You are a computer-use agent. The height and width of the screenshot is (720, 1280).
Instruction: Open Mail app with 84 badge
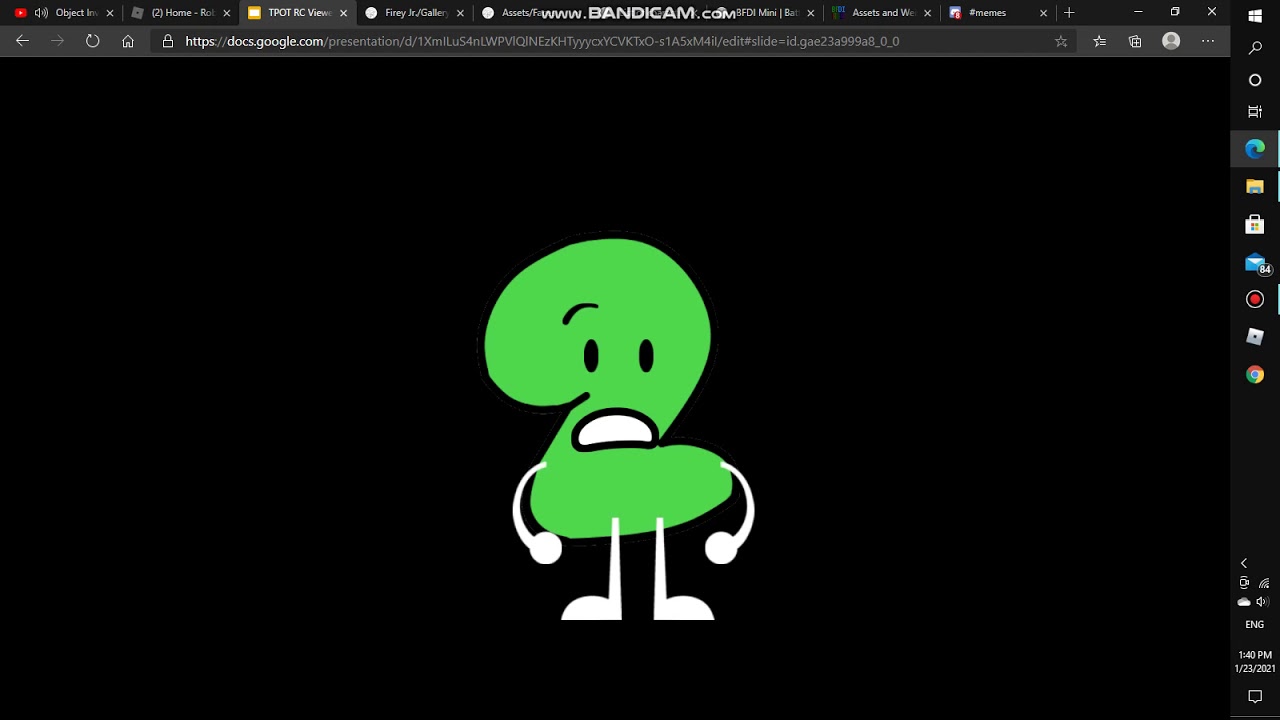(x=1255, y=262)
